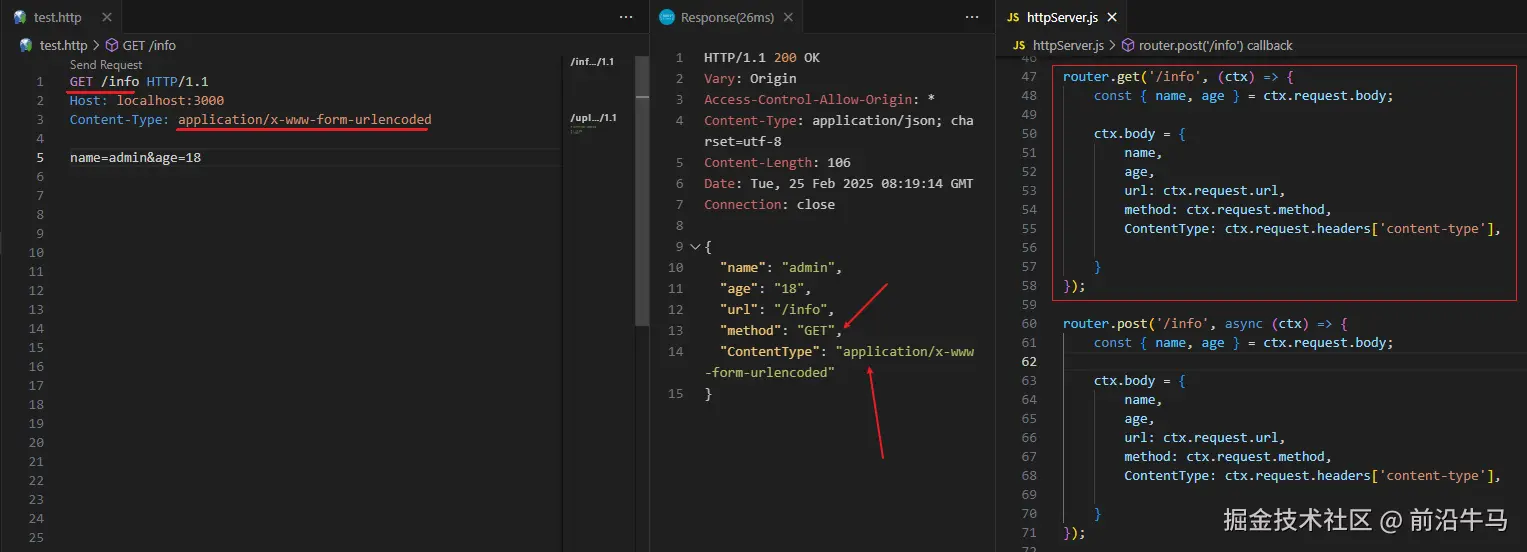
Task: Click the 'Host: localhost:3000' line
Action: click(147, 100)
